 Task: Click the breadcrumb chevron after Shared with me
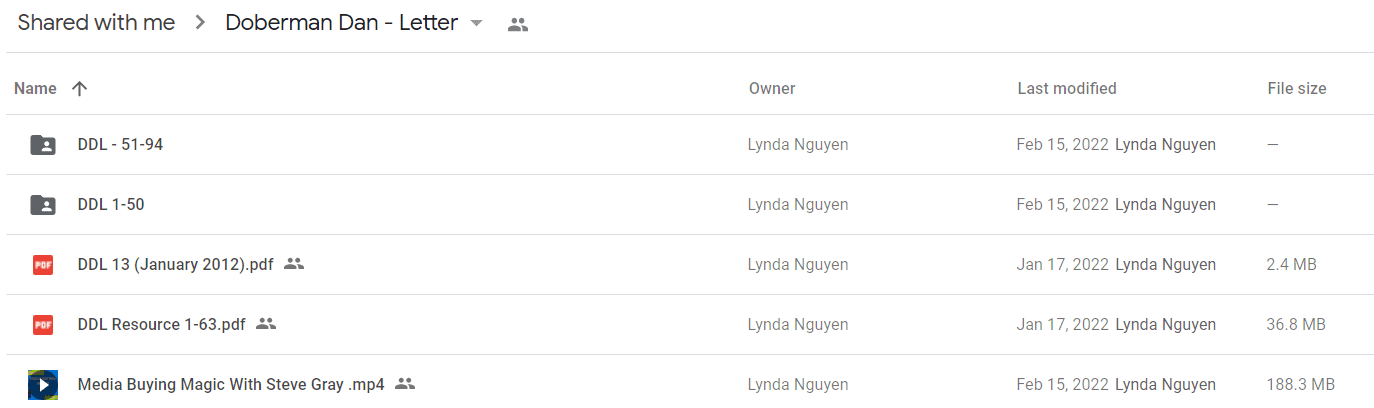pyautogui.click(x=200, y=23)
